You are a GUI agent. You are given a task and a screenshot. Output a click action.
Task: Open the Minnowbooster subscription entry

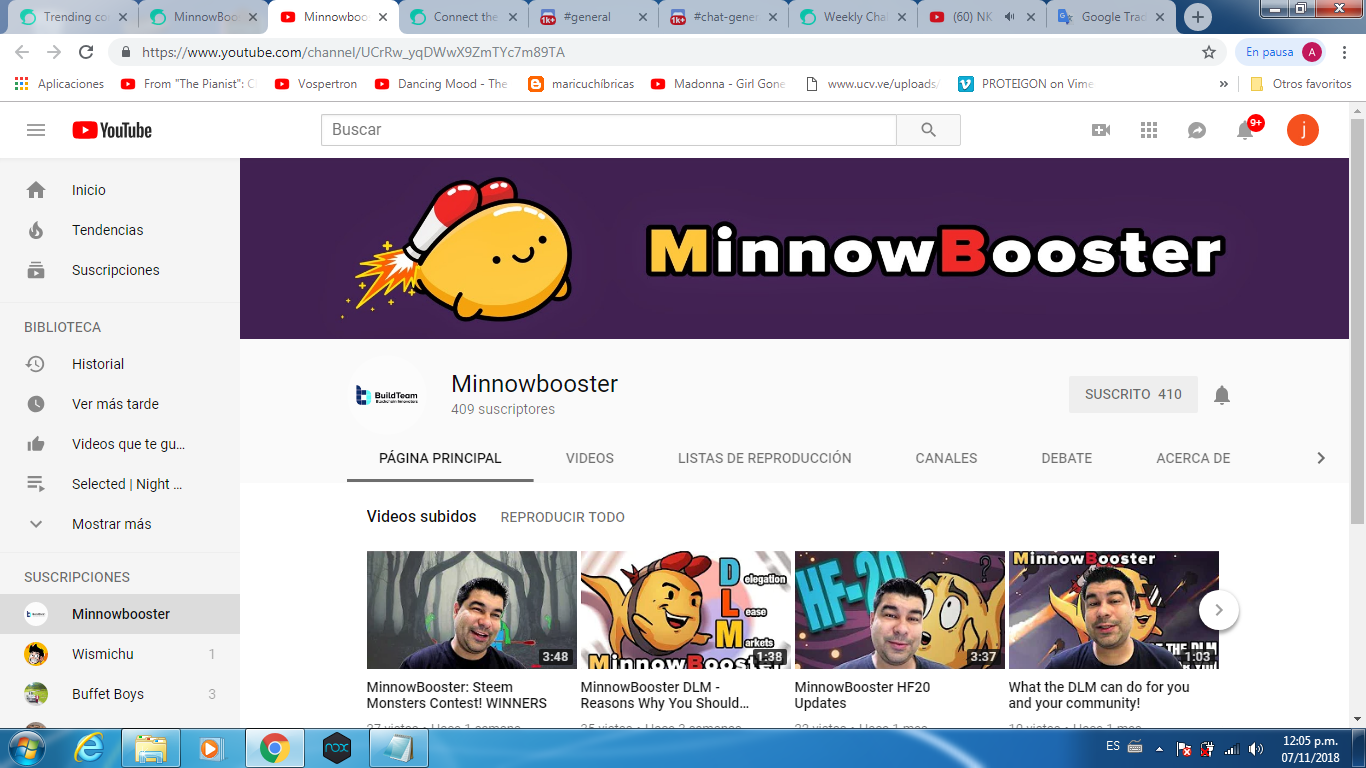click(x=120, y=614)
